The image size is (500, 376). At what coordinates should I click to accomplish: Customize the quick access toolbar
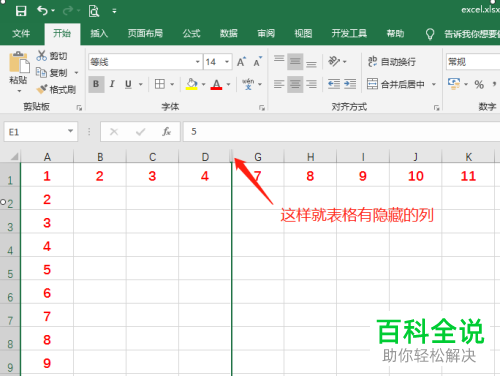[114, 11]
